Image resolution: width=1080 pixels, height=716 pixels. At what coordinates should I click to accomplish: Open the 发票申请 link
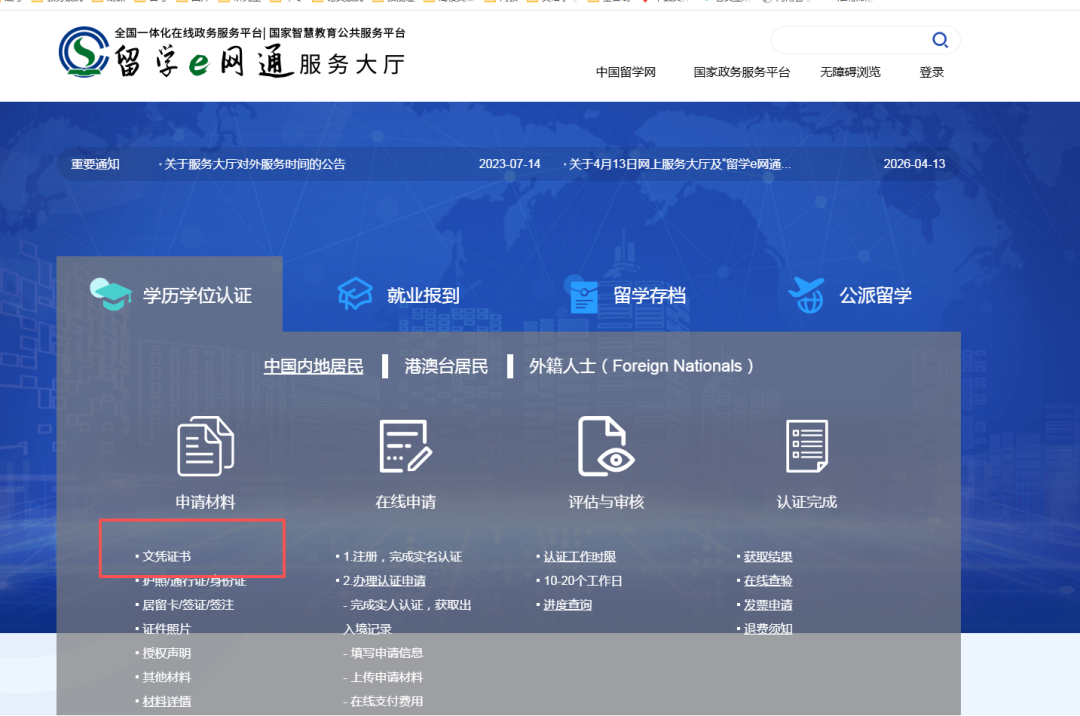pos(768,604)
